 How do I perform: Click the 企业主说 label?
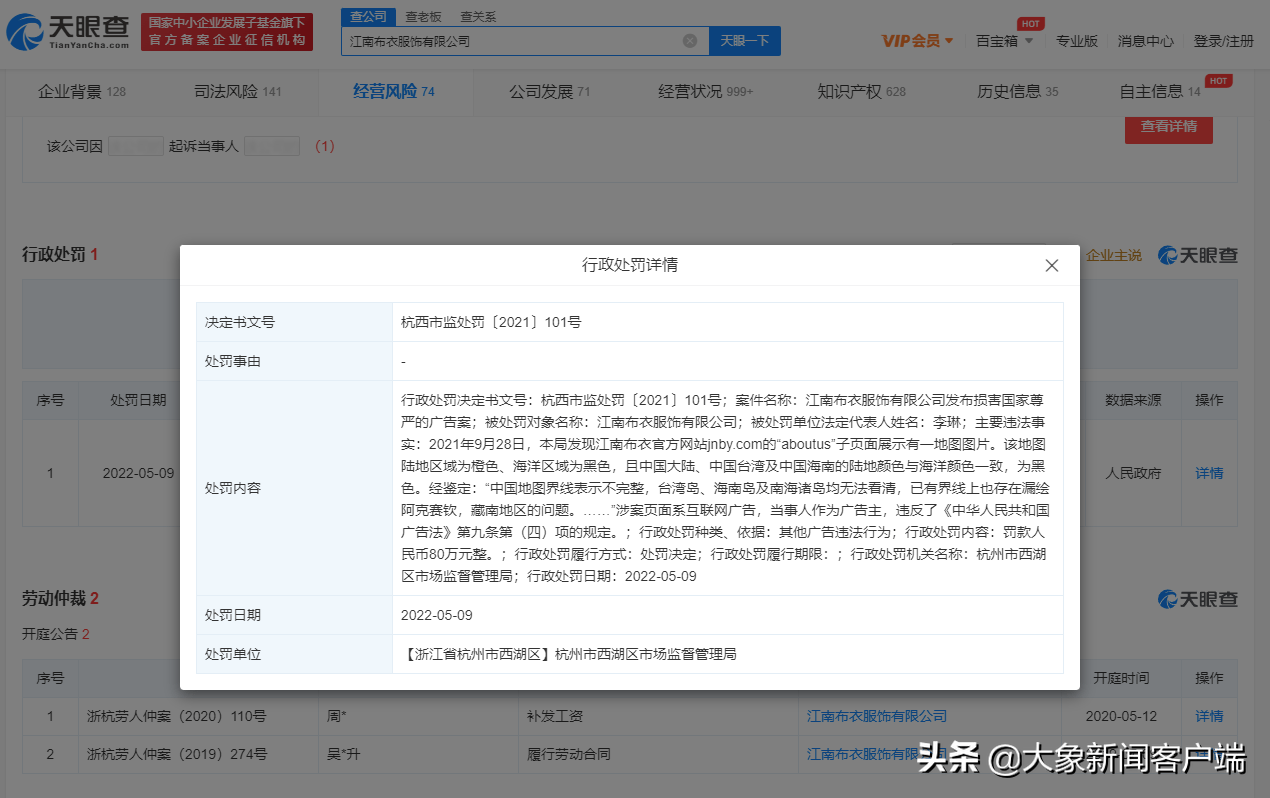point(1114,256)
